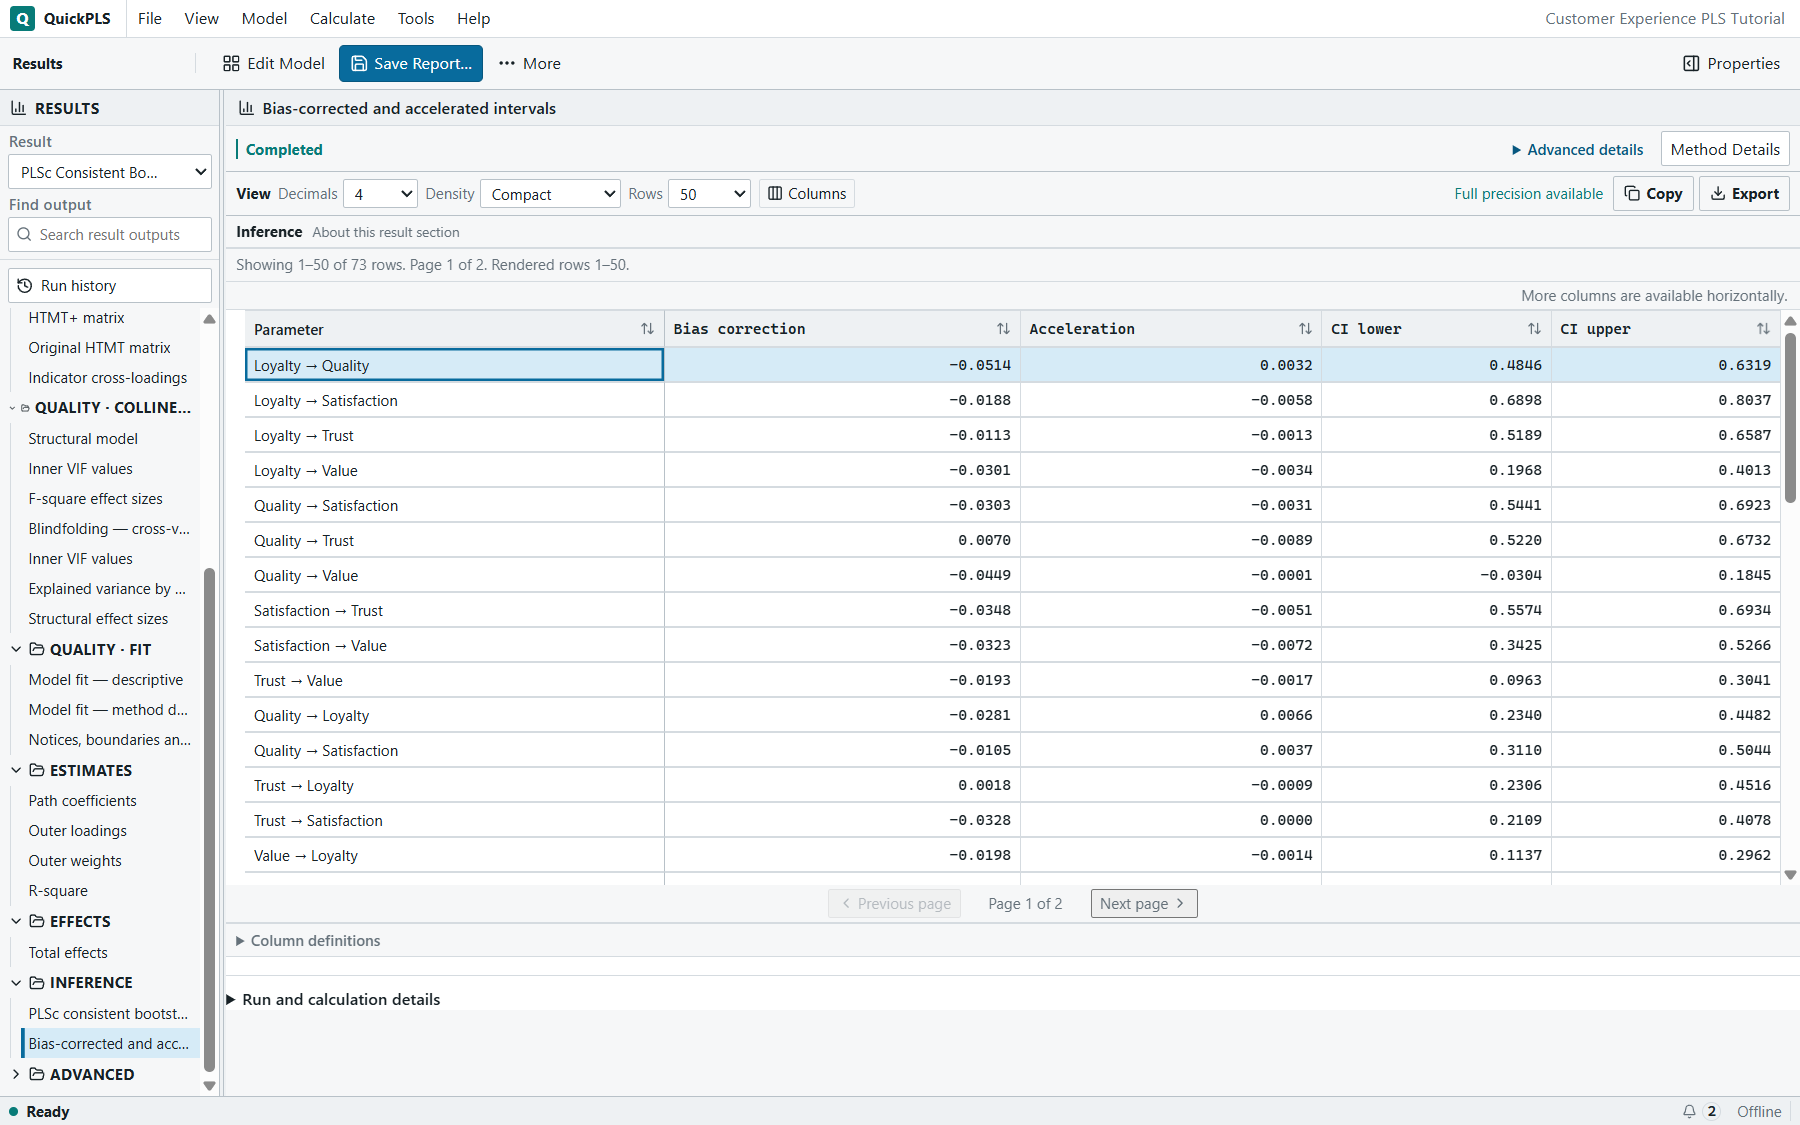The width and height of the screenshot is (1800, 1125).
Task: Click the table vertical scrollbar thumb
Action: [x=1791, y=417]
